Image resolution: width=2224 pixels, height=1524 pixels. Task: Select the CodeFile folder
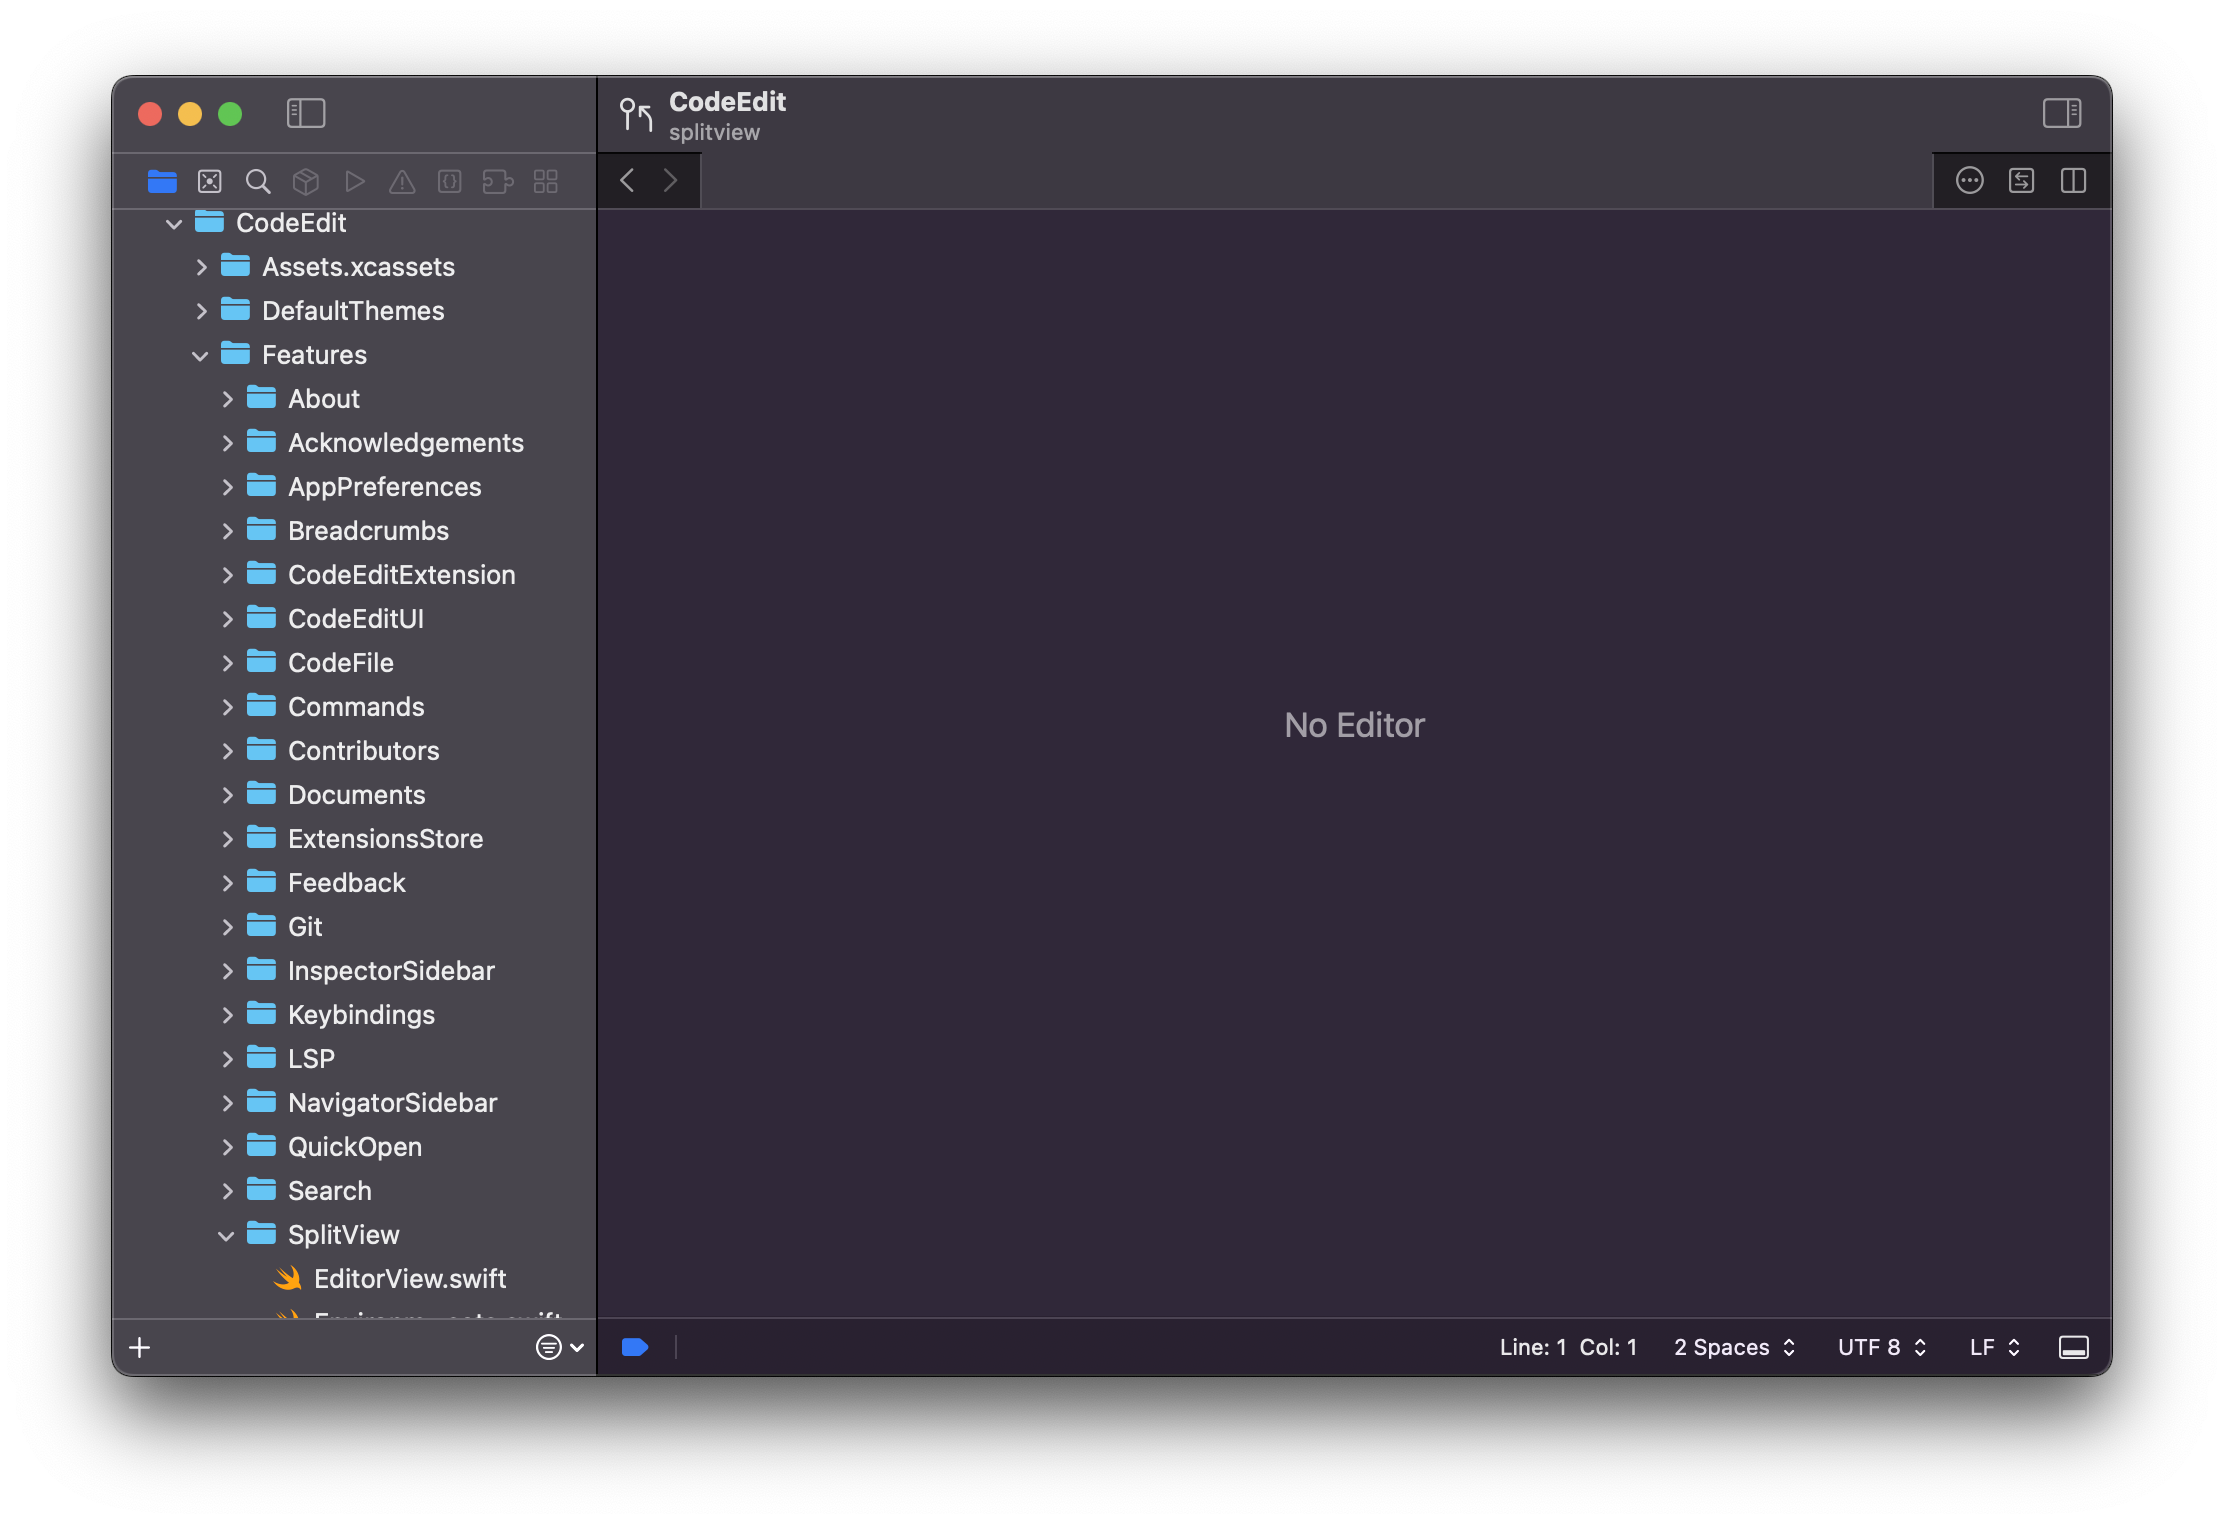(355, 663)
